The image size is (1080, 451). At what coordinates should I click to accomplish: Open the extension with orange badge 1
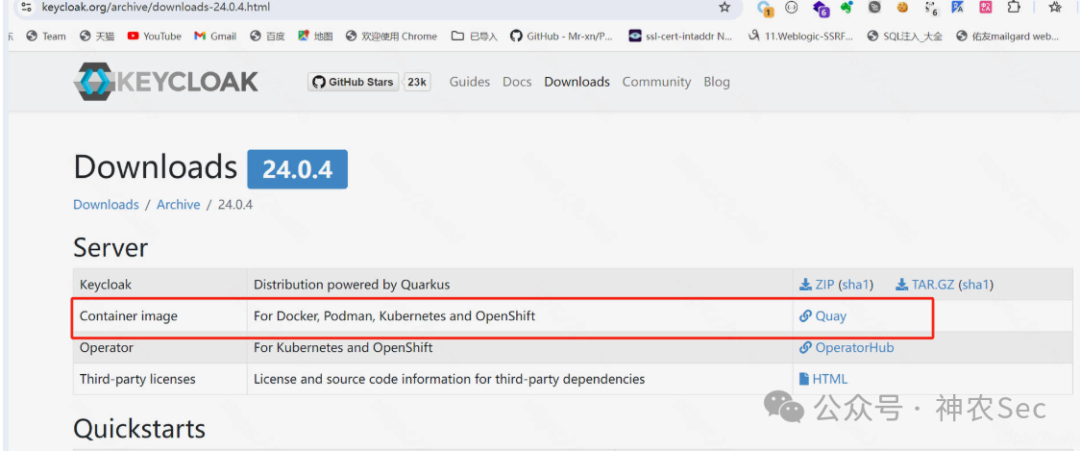(x=765, y=8)
